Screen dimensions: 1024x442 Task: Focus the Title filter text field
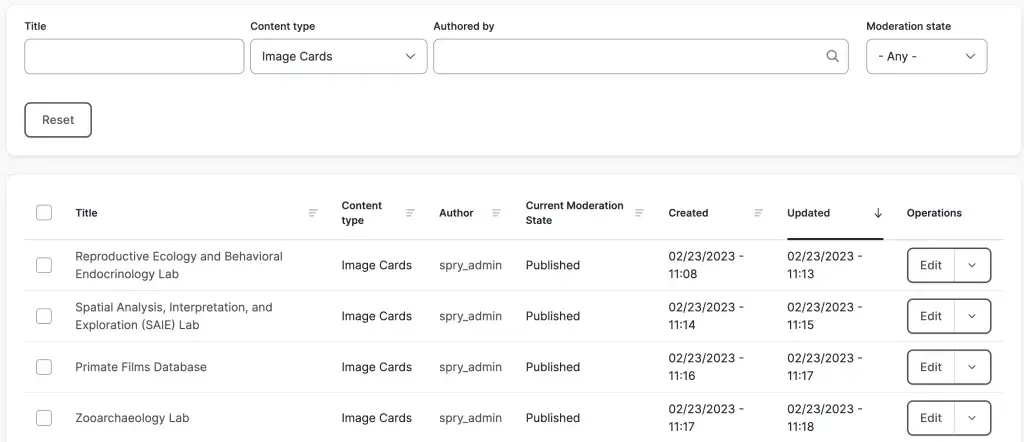tap(134, 57)
